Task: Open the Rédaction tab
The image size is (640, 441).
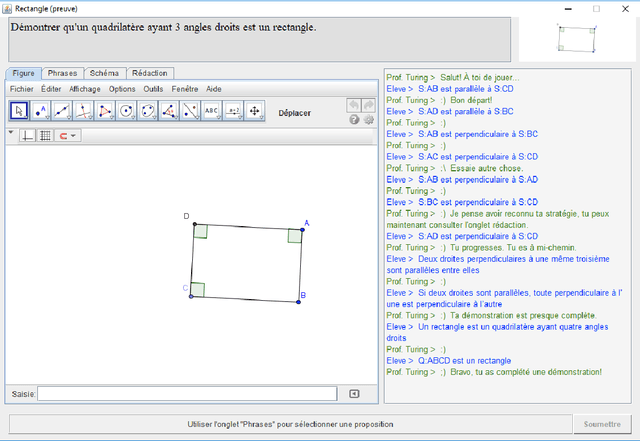Action: pyautogui.click(x=150, y=73)
